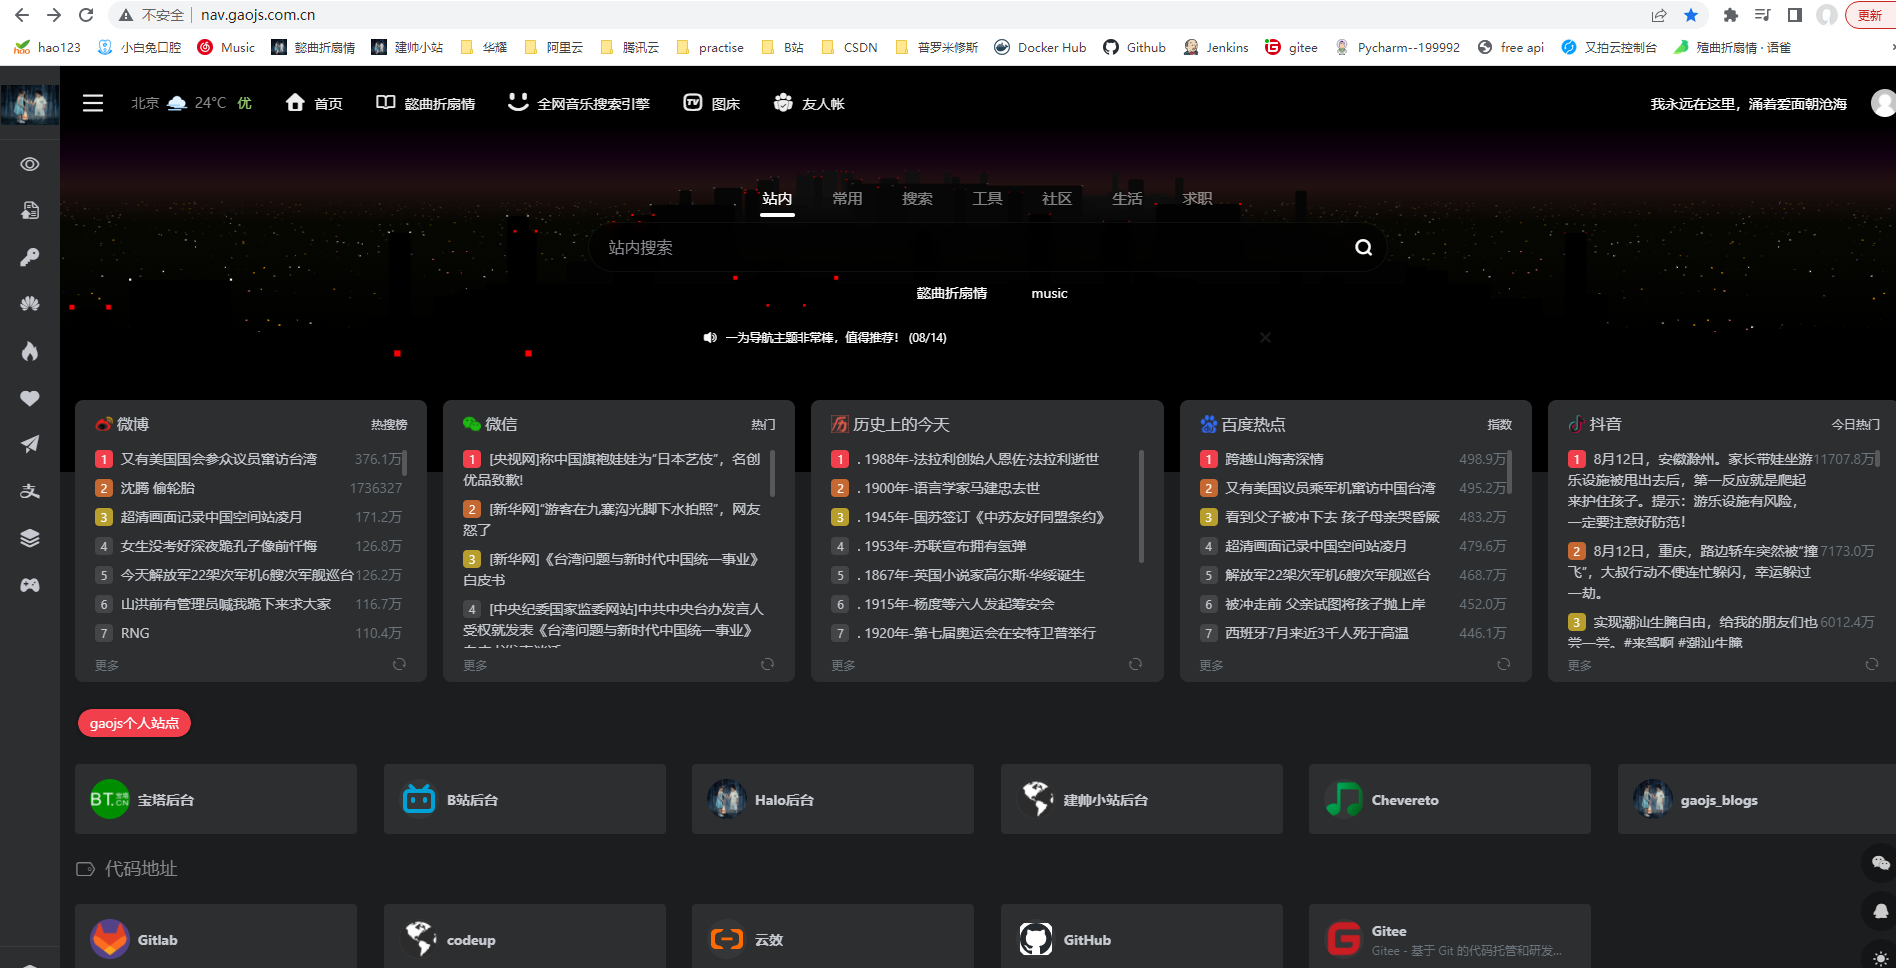This screenshot has height=968, width=1896.
Task: Open 首页 in the top navigation
Action: point(314,103)
